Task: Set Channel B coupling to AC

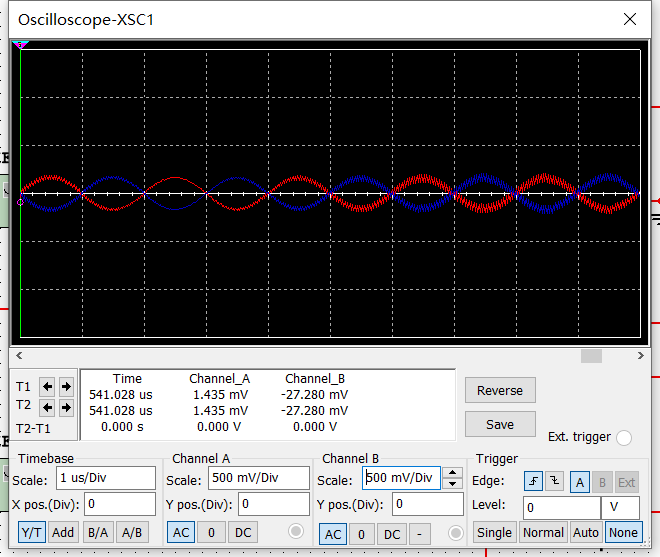Action: coord(333,534)
